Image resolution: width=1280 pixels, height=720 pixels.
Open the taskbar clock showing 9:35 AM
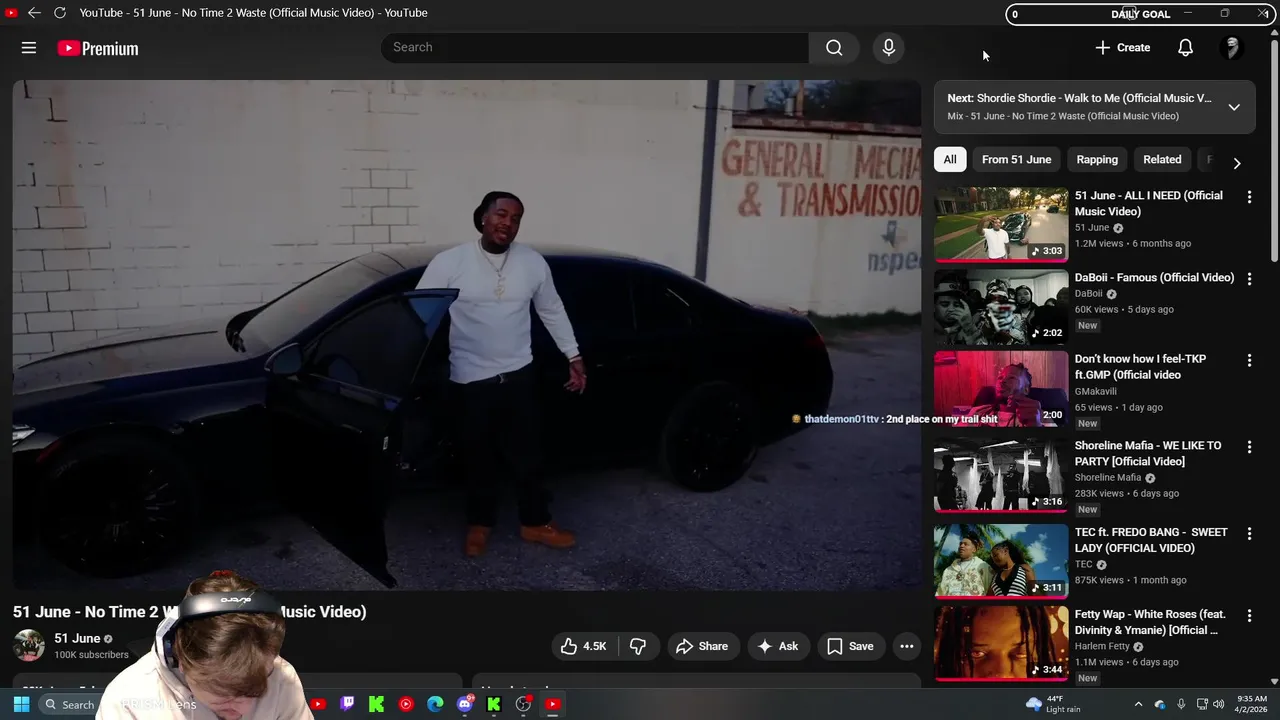point(1251,704)
